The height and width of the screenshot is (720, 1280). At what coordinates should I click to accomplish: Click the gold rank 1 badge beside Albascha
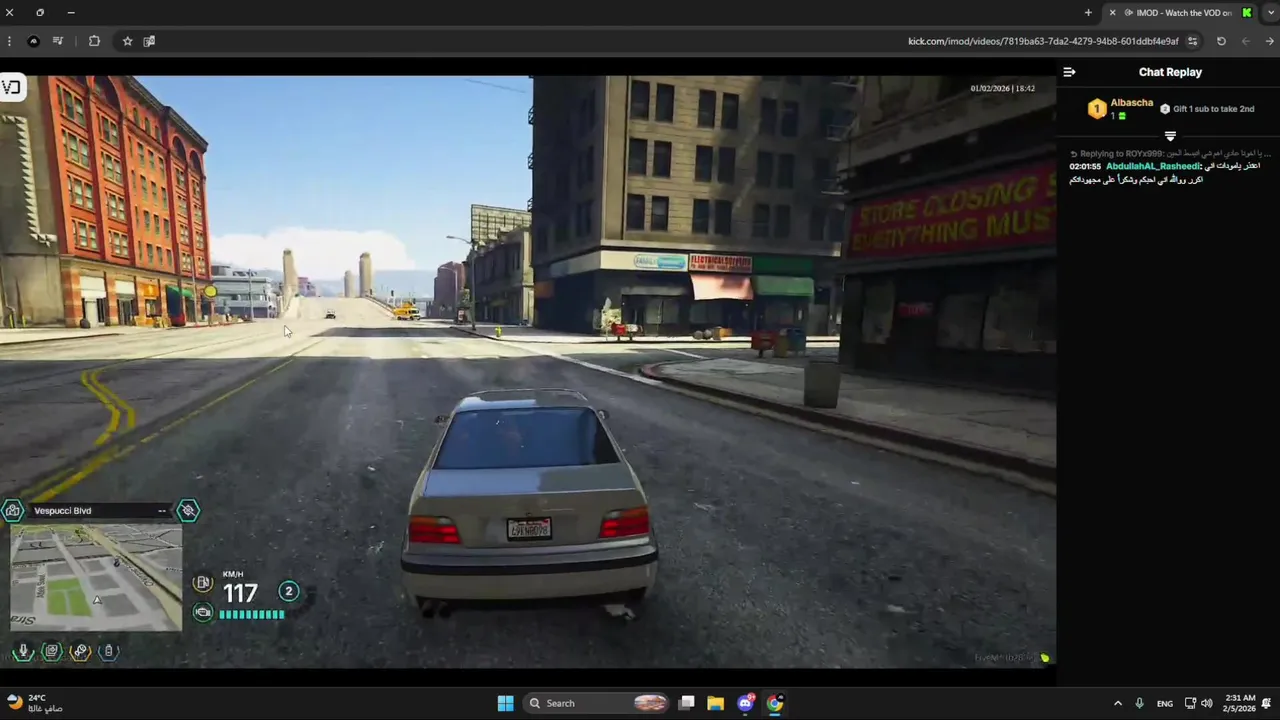point(1097,109)
